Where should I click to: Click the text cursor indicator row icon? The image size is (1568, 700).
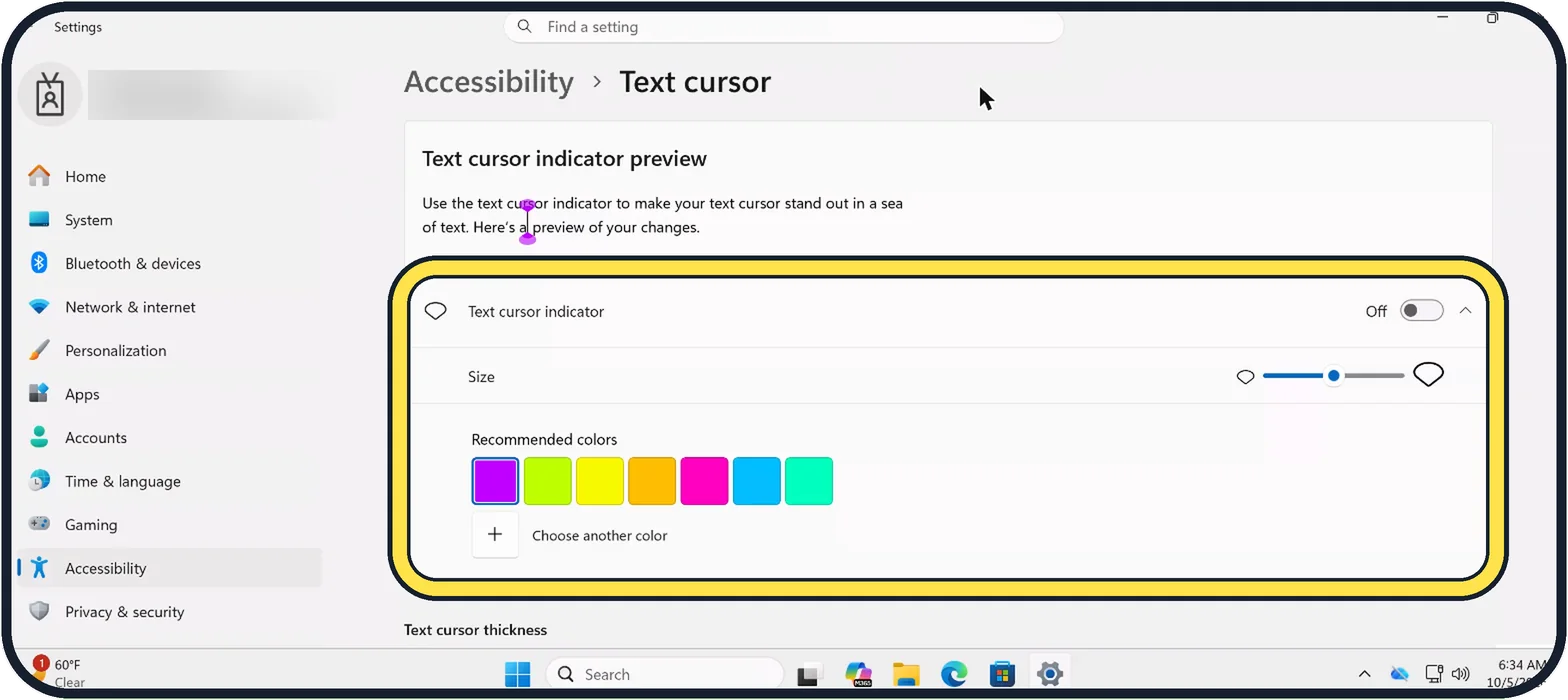tap(435, 311)
